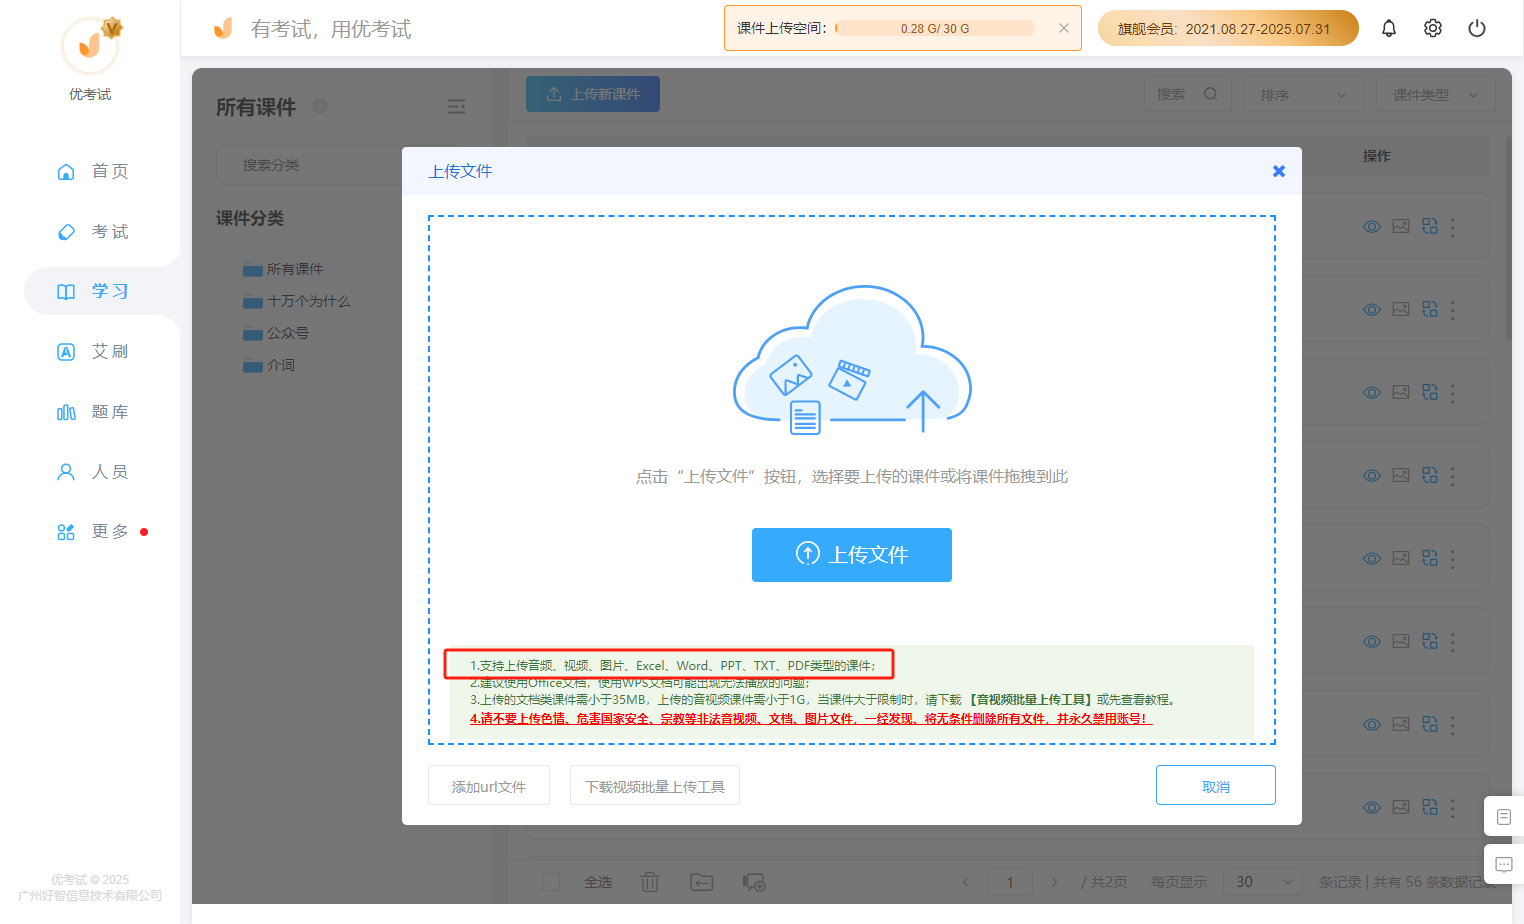Toggle the last row eye preview icon
The width and height of the screenshot is (1524, 924).
[x=1372, y=807]
